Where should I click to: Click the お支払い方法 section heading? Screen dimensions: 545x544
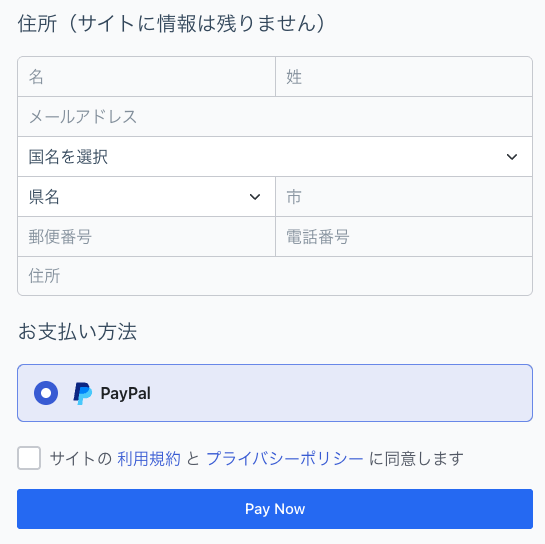(77, 331)
